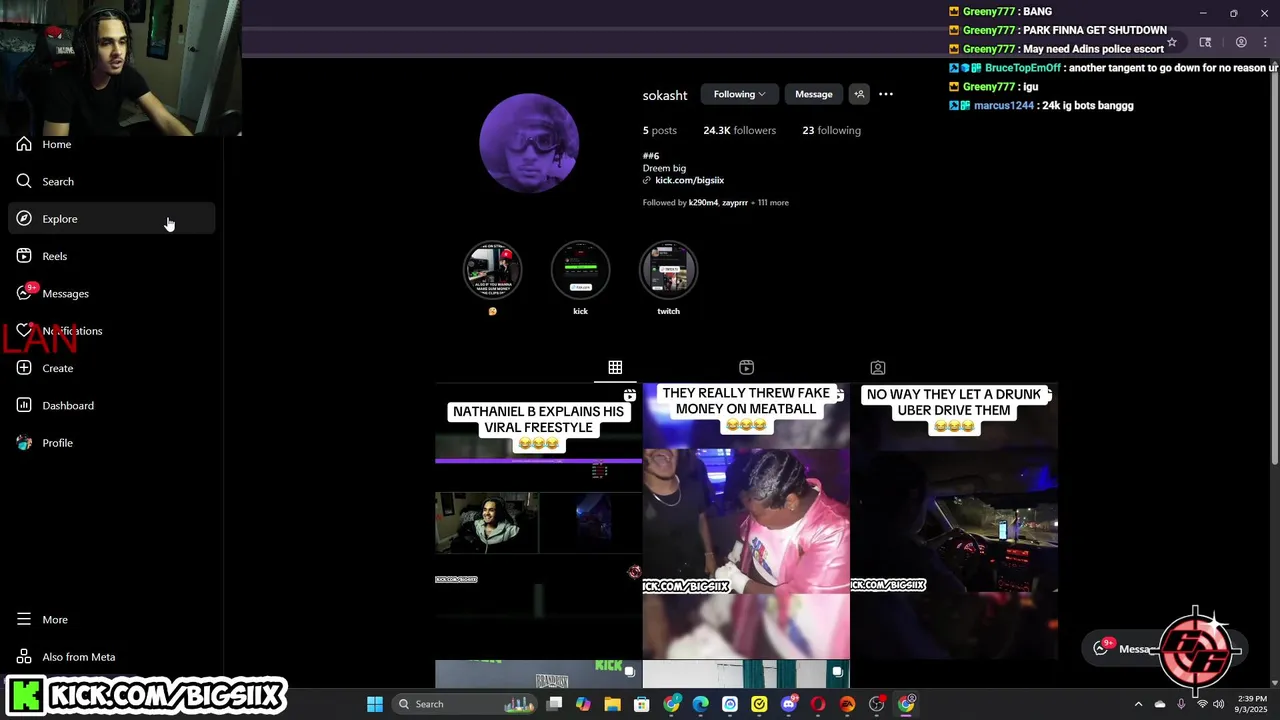Open the volume control in tray
1280x720 pixels.
click(1218, 704)
